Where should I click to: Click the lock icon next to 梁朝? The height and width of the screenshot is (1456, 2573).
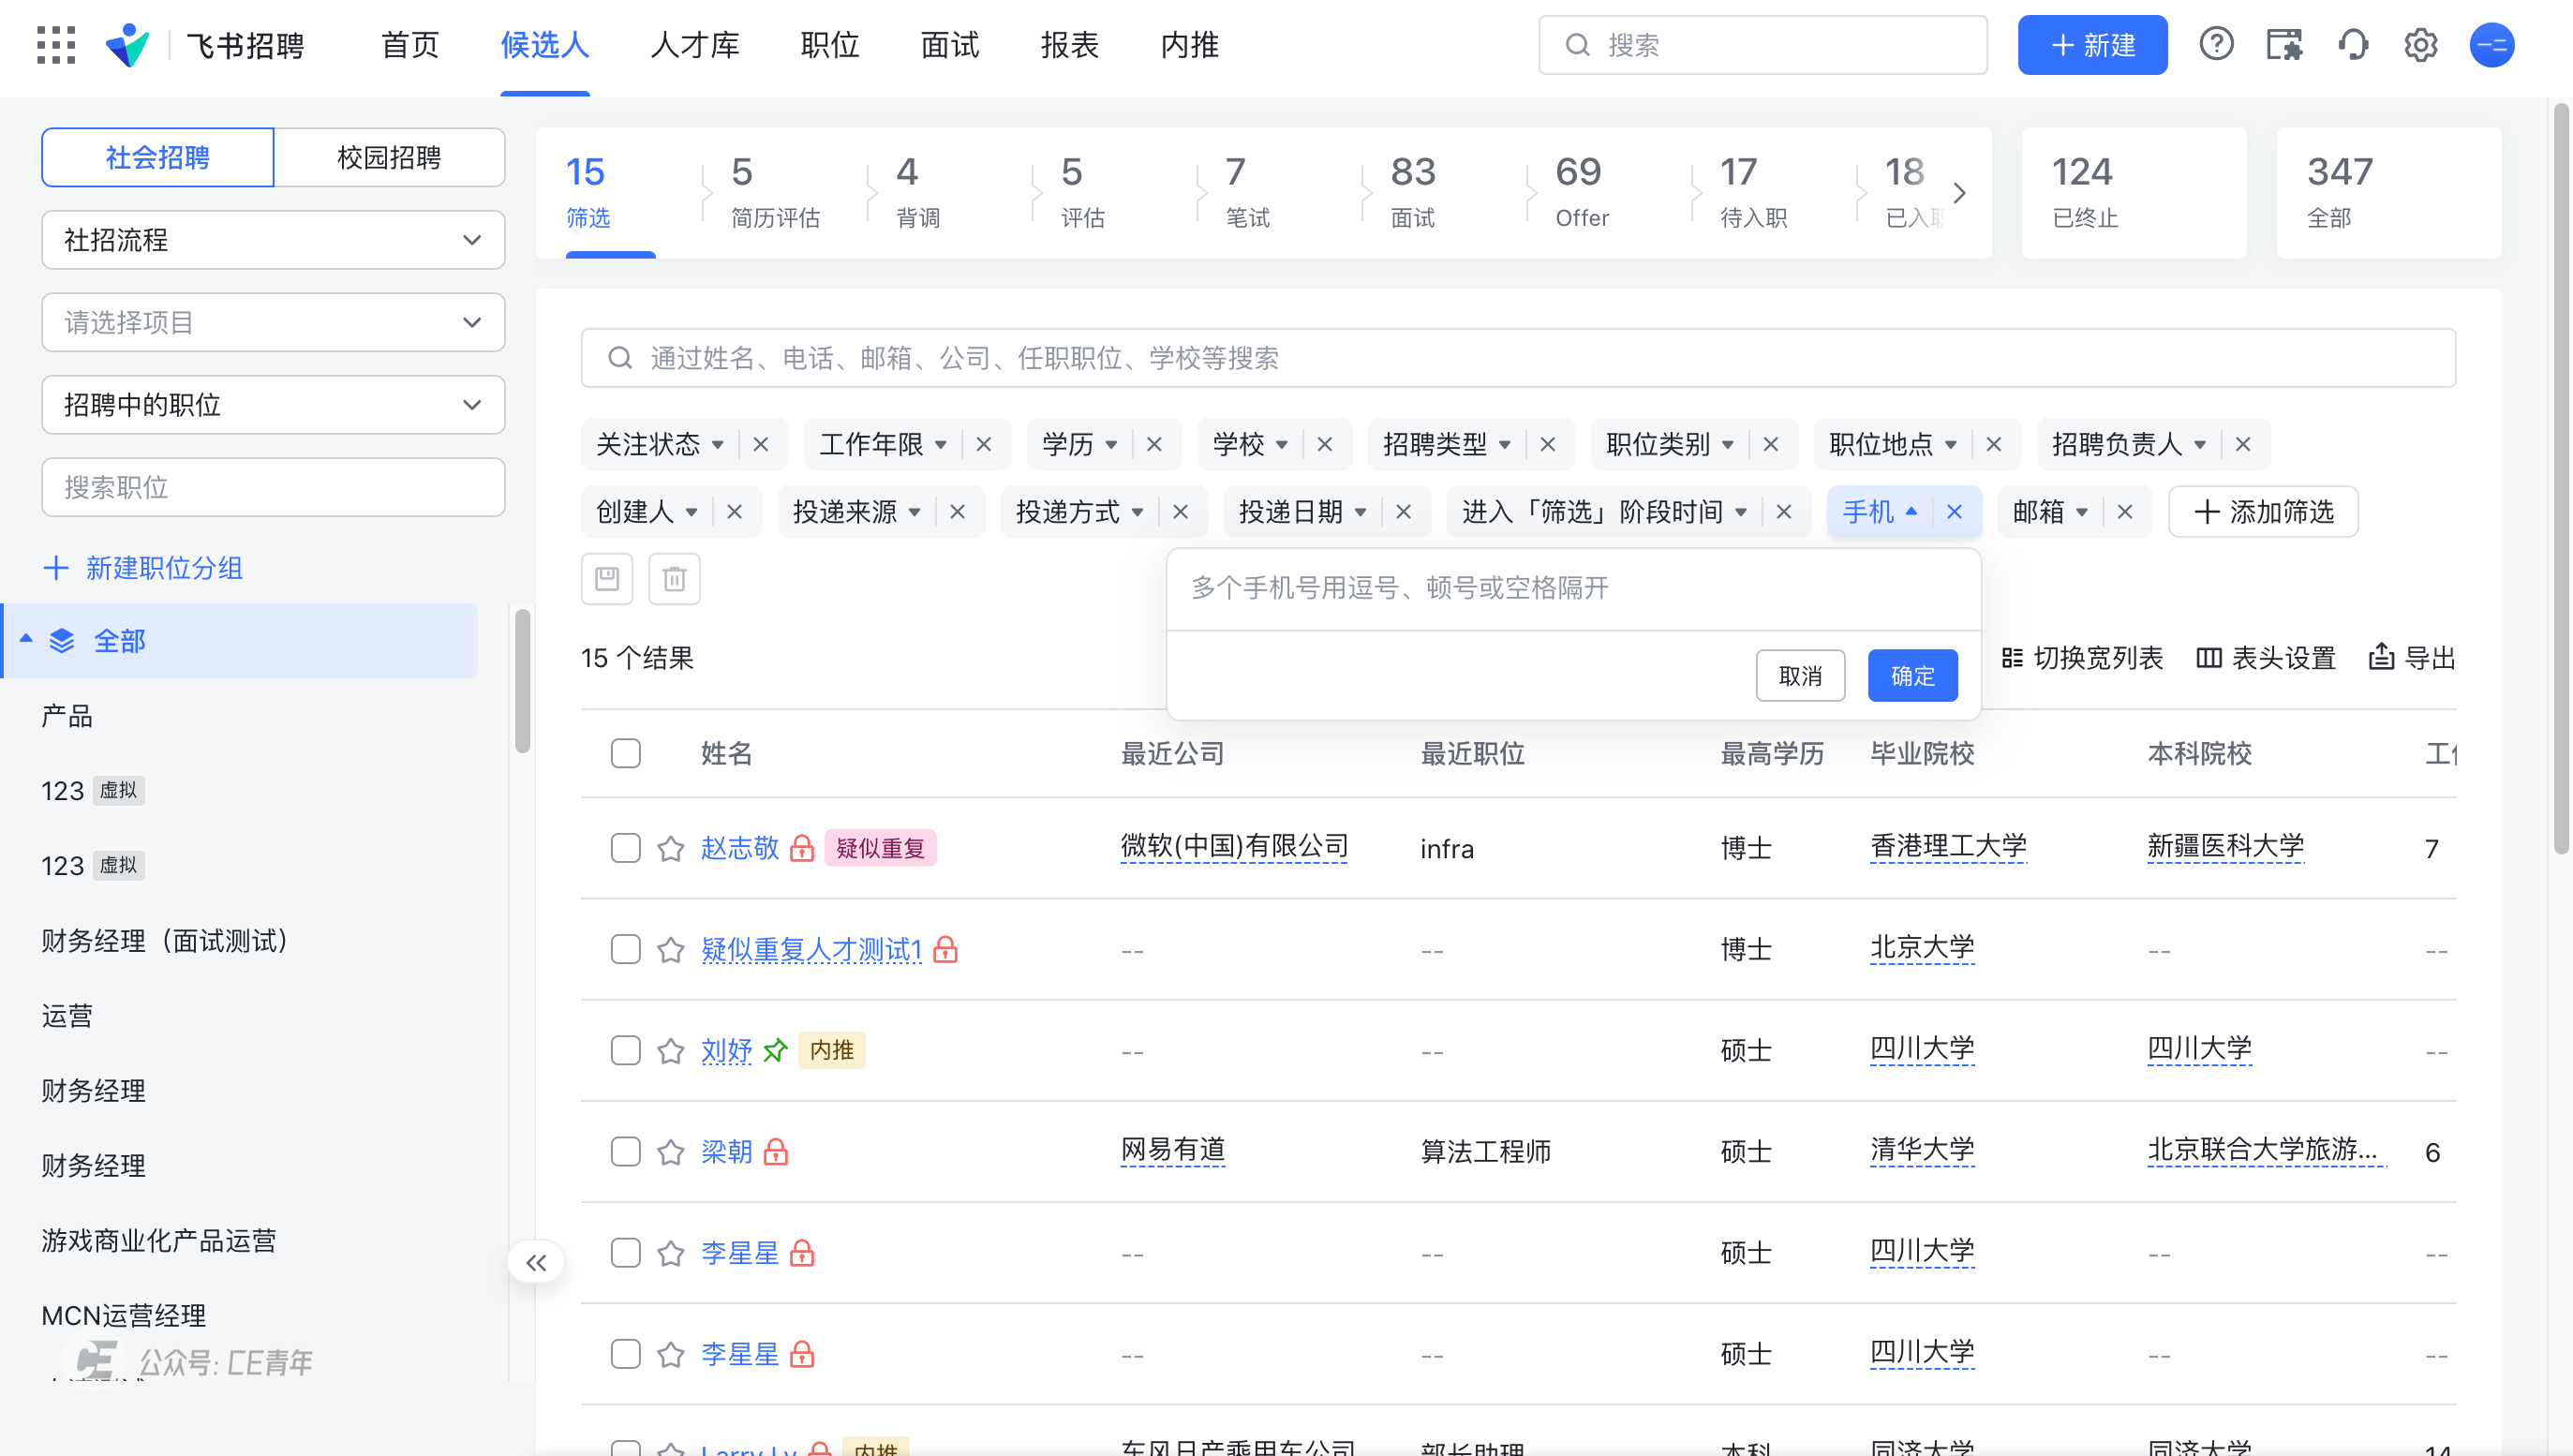[775, 1151]
